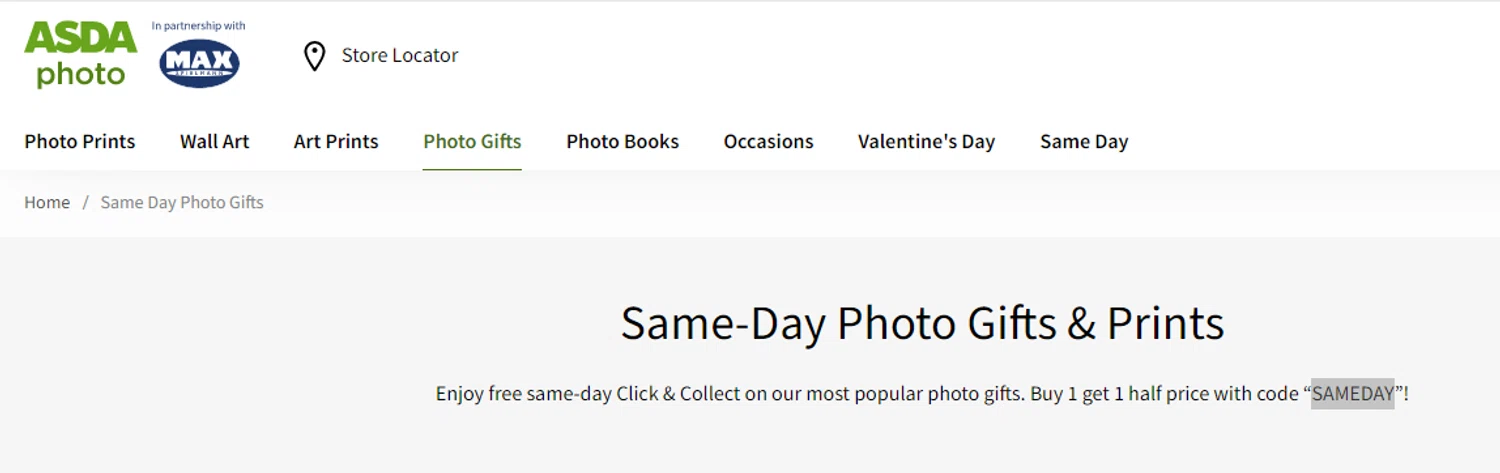This screenshot has height=473, width=1500.
Task: Open the Occasions menu item
Action: (768, 142)
